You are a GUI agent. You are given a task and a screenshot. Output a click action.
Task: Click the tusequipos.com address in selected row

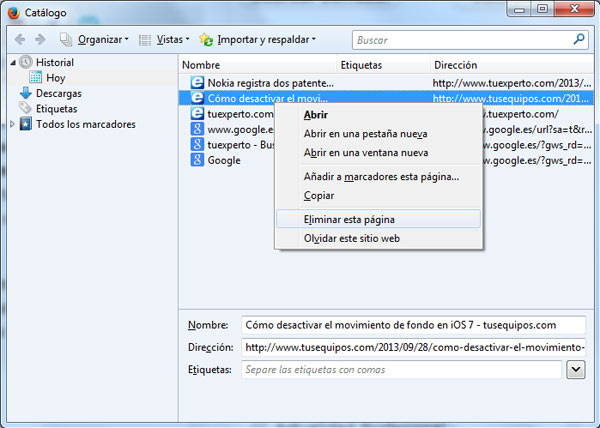pos(511,98)
